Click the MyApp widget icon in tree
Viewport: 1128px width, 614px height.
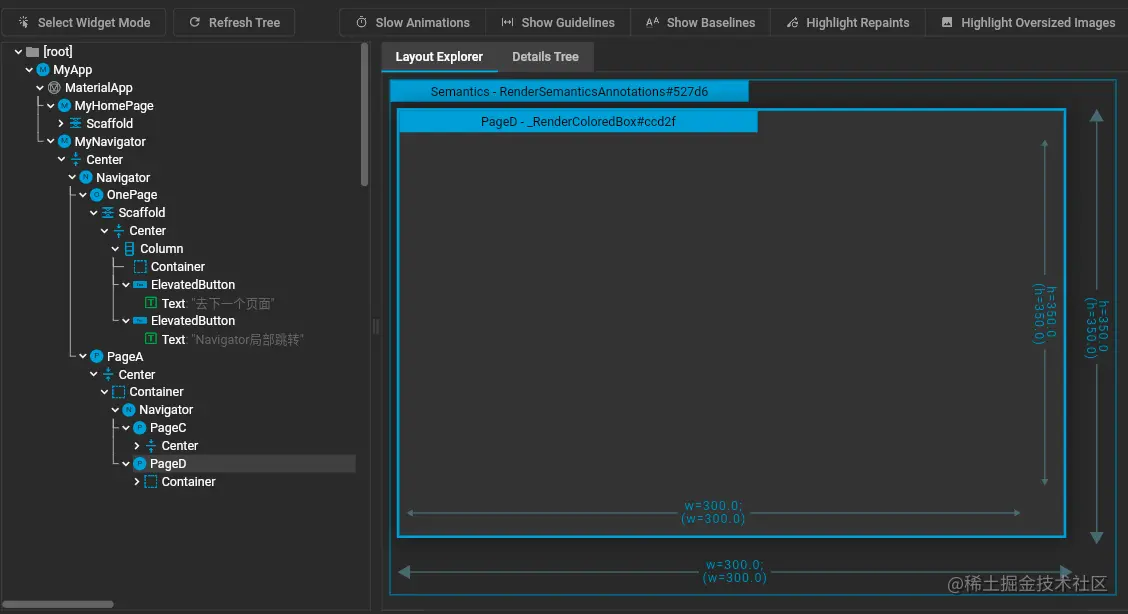click(43, 70)
